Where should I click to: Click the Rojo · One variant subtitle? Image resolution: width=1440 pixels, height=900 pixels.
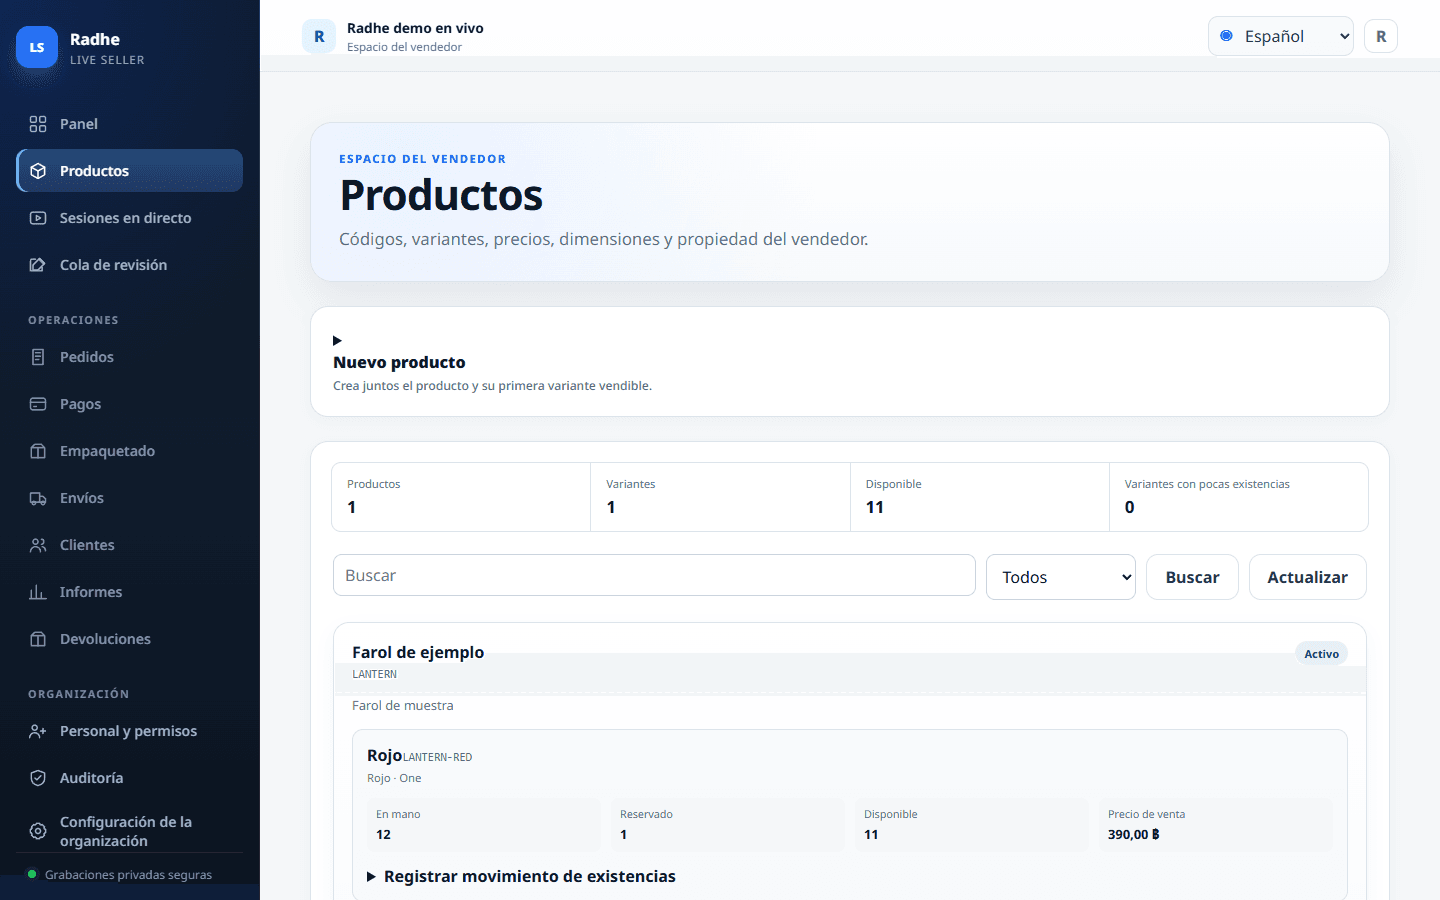point(394,778)
